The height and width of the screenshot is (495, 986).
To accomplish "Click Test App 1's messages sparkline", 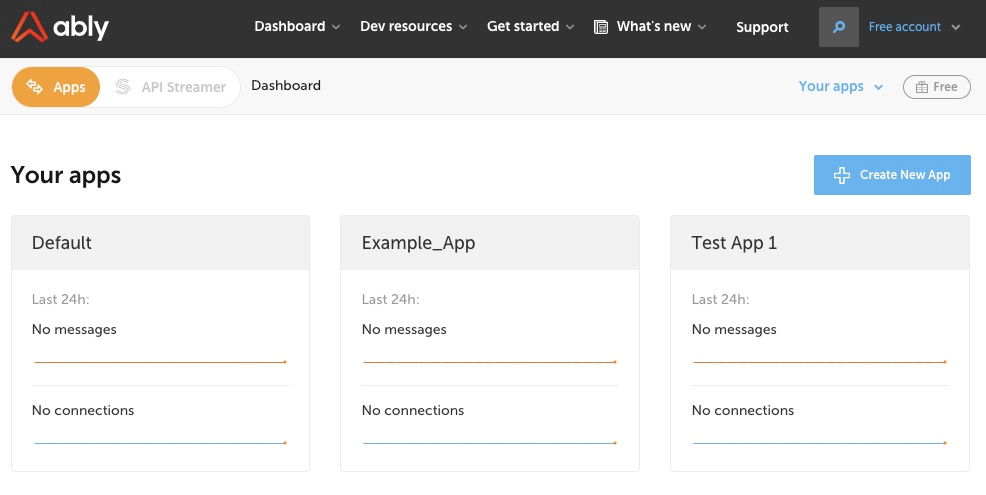I will click(x=820, y=362).
